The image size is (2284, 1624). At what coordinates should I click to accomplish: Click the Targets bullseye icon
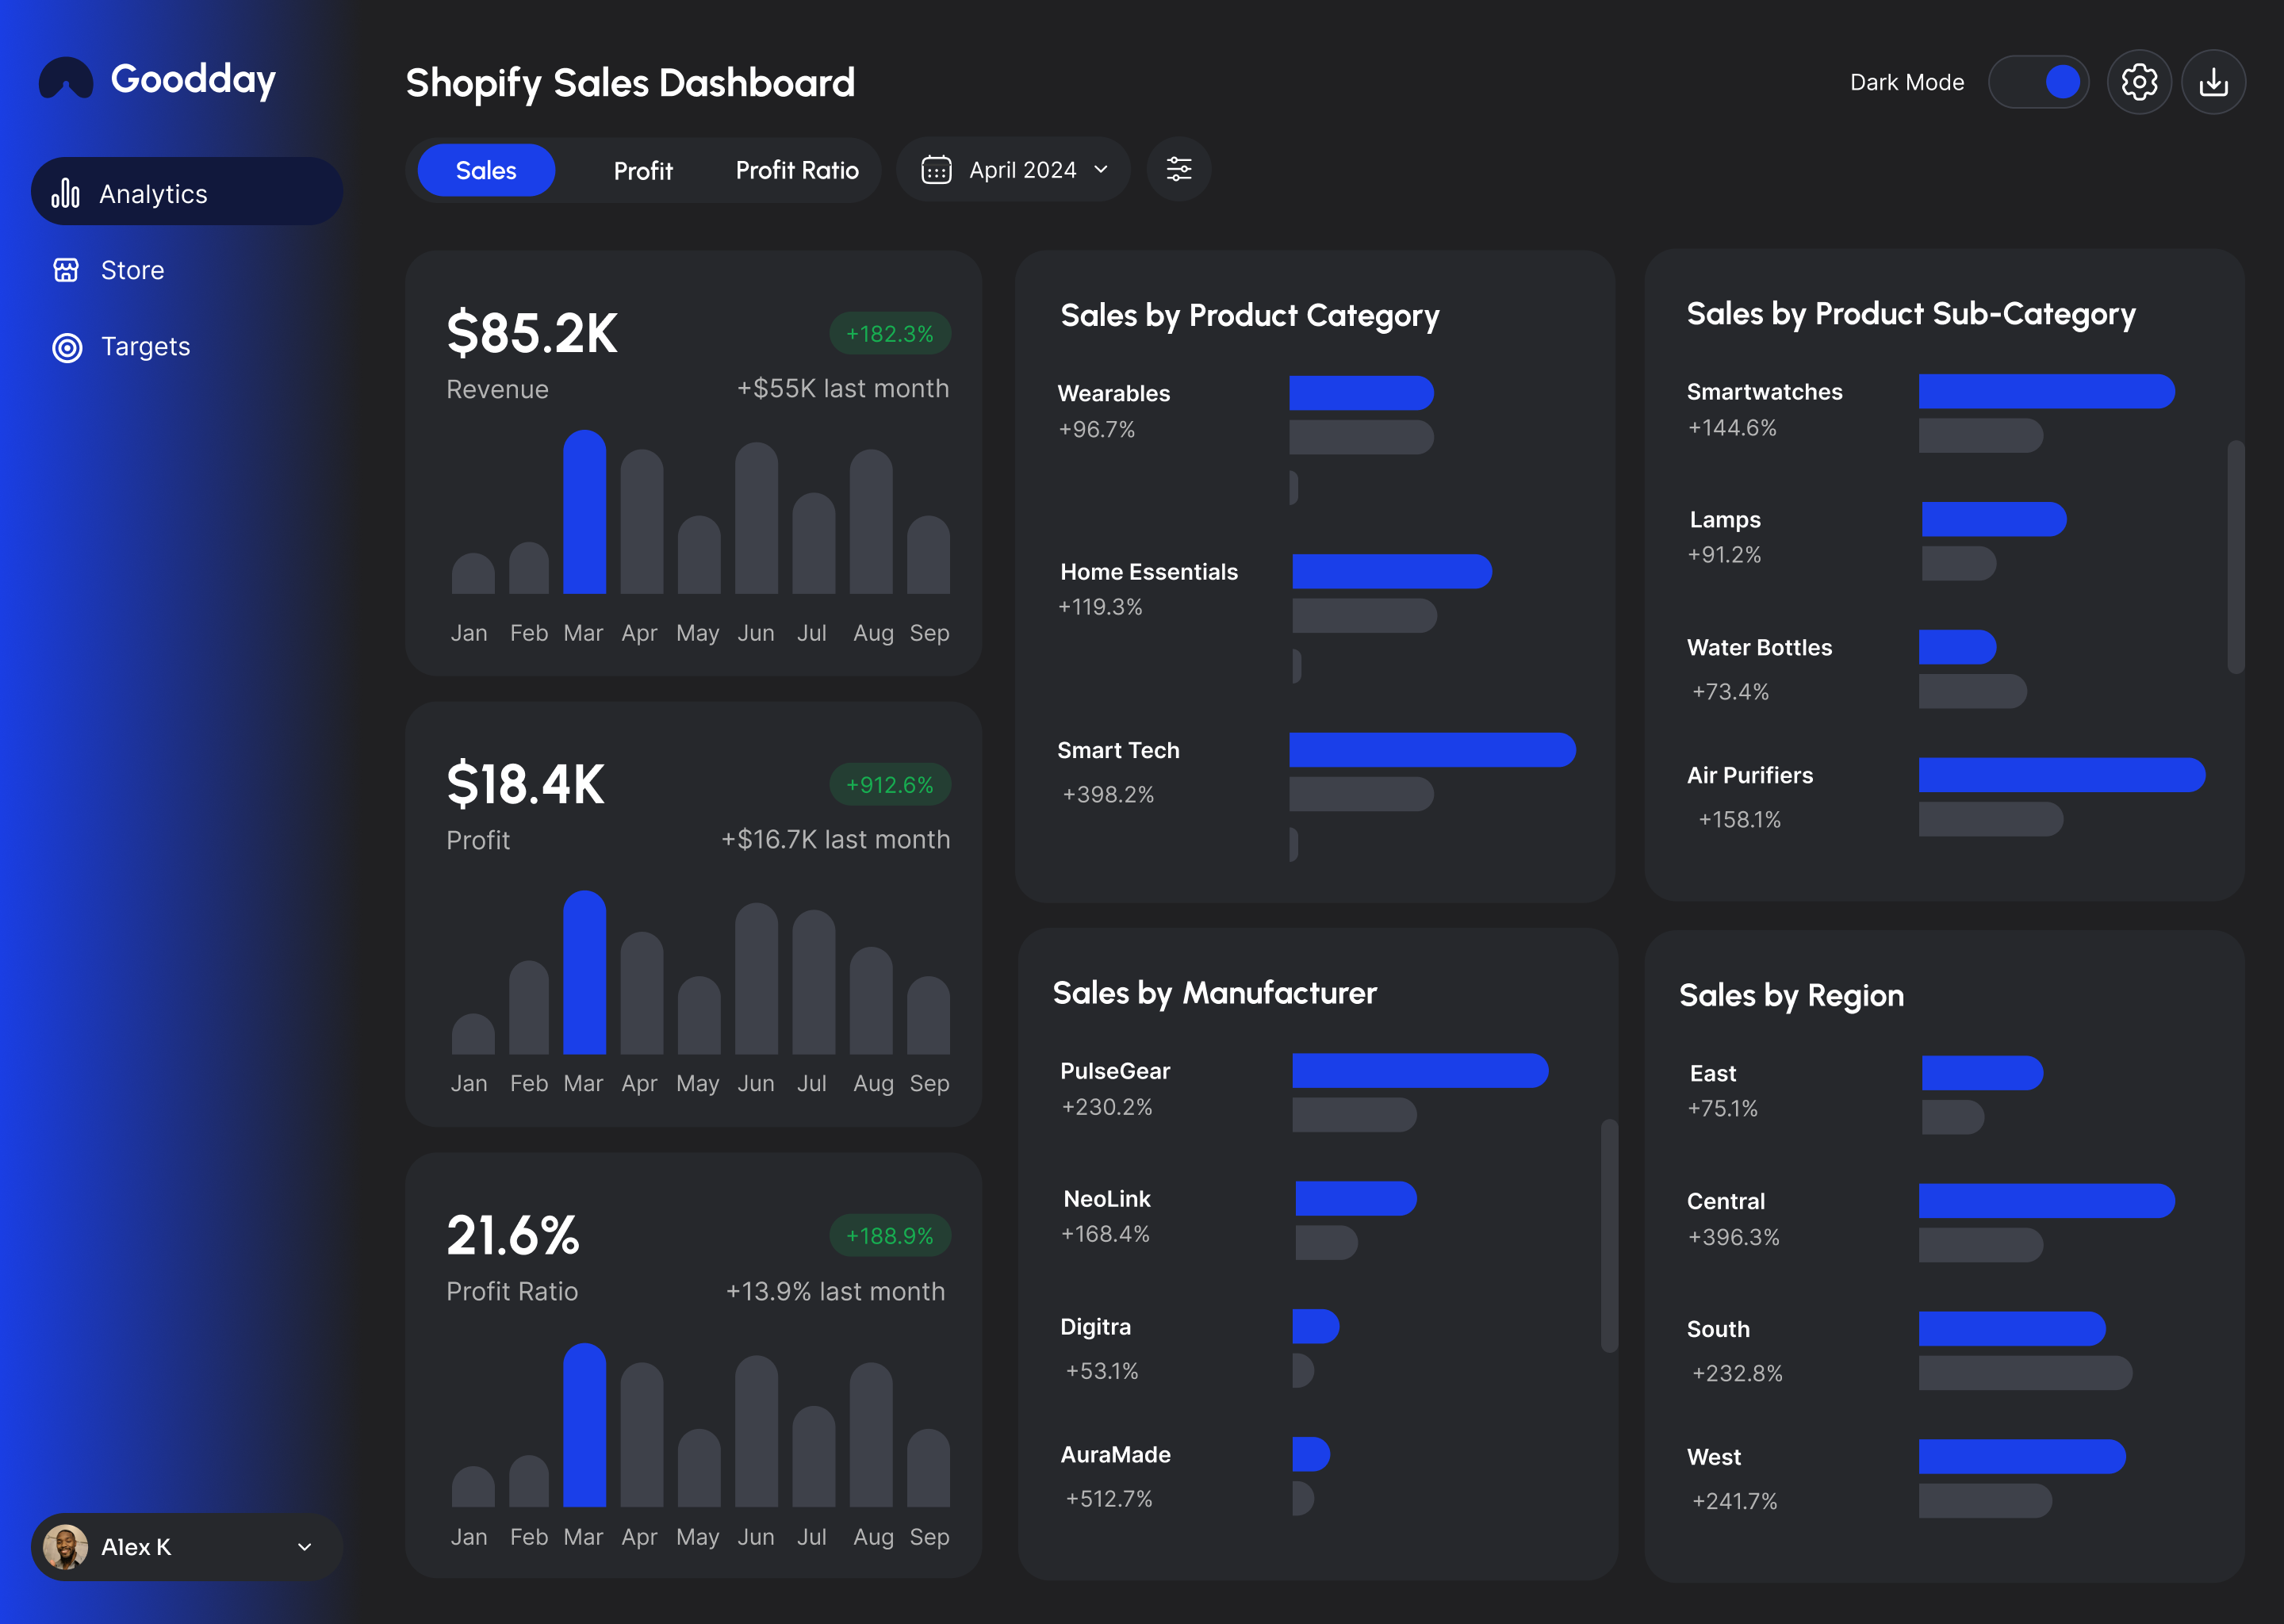(x=67, y=347)
